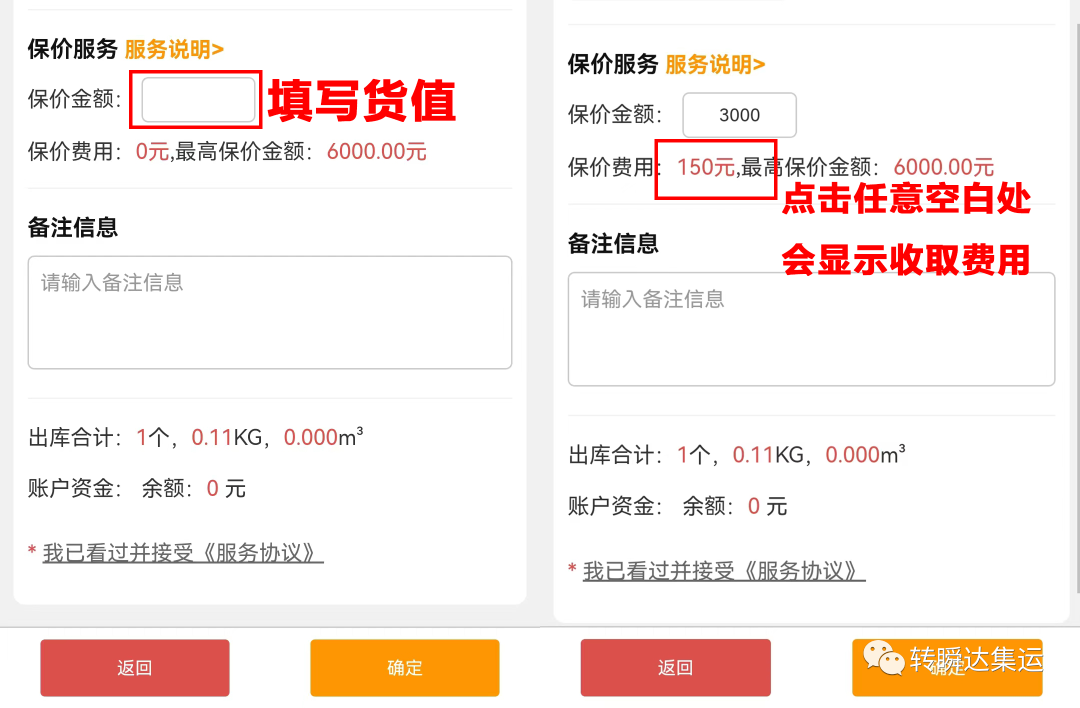Open 服务协议 agreement link on right
Screen dimensions: 1080x708
point(723,571)
